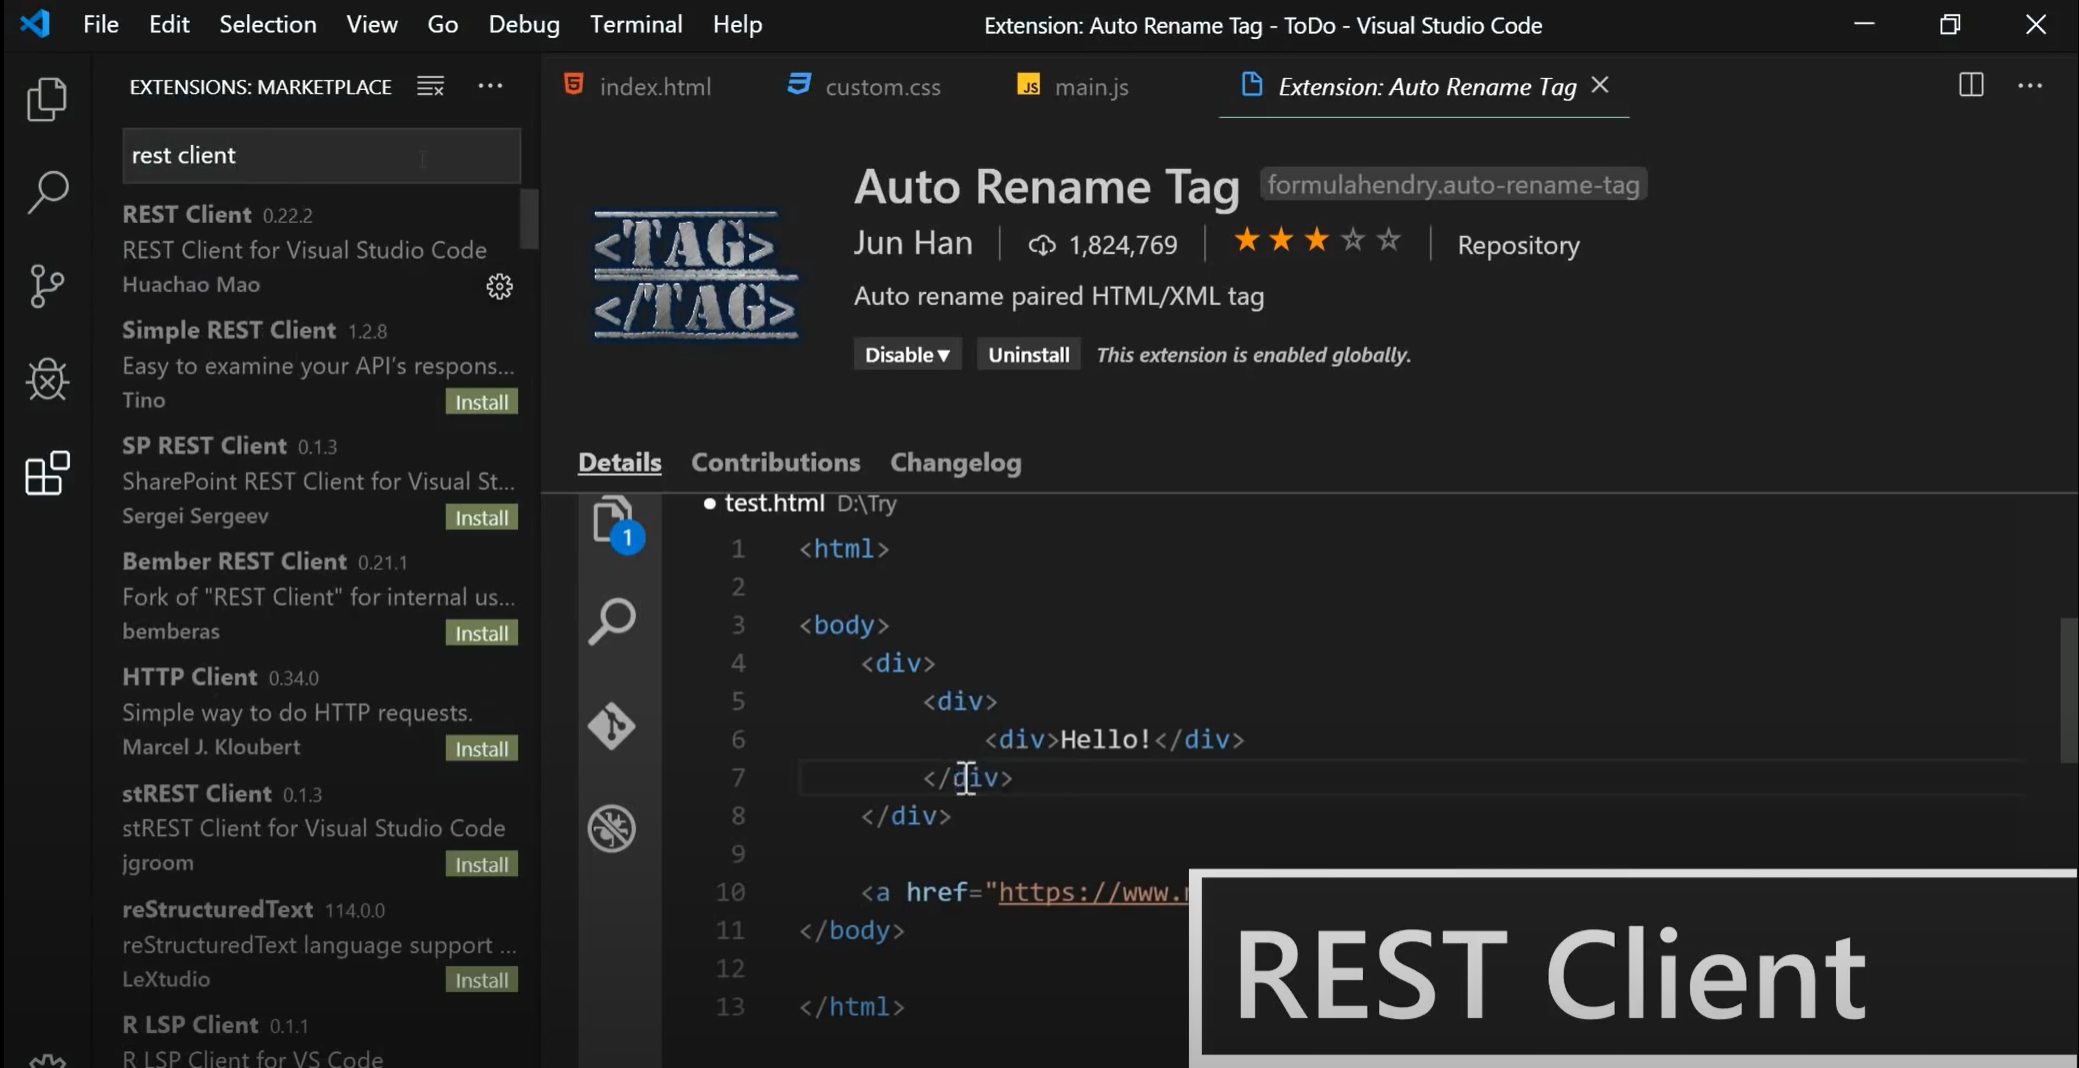Image resolution: width=2079 pixels, height=1068 pixels.
Task: Select the stREST Client list entry
Action: click(320, 828)
